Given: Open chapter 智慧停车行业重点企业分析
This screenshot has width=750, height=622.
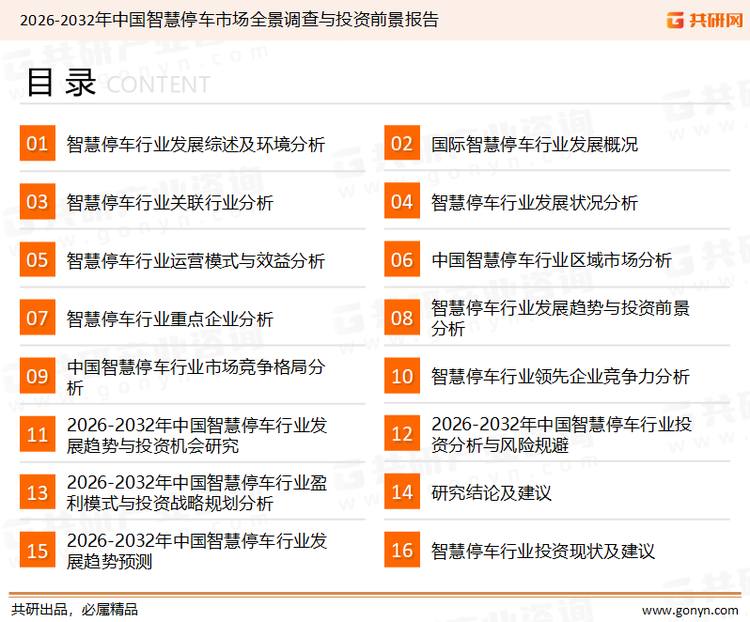Looking at the screenshot, I should click(x=170, y=319).
